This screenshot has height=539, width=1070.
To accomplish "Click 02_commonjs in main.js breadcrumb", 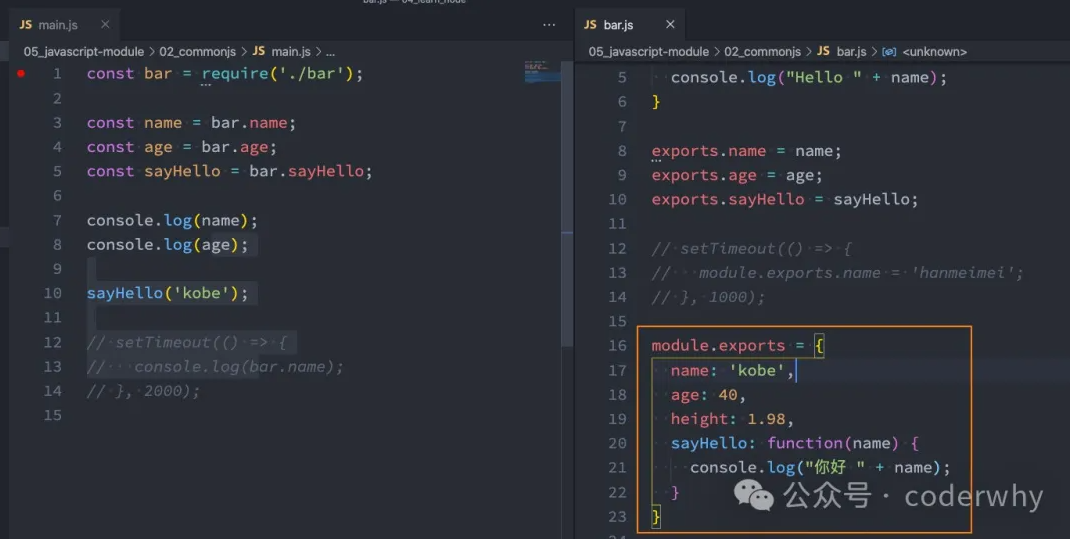I will coord(197,52).
